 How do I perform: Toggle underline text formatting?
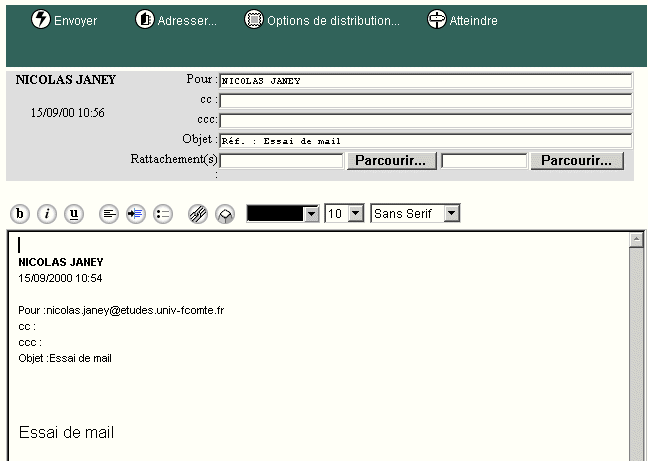pyautogui.click(x=74, y=214)
